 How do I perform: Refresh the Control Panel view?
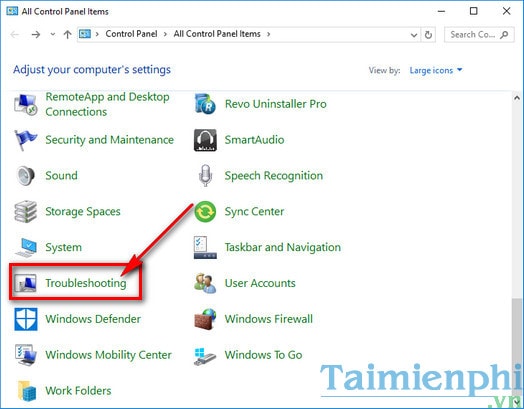pos(428,35)
